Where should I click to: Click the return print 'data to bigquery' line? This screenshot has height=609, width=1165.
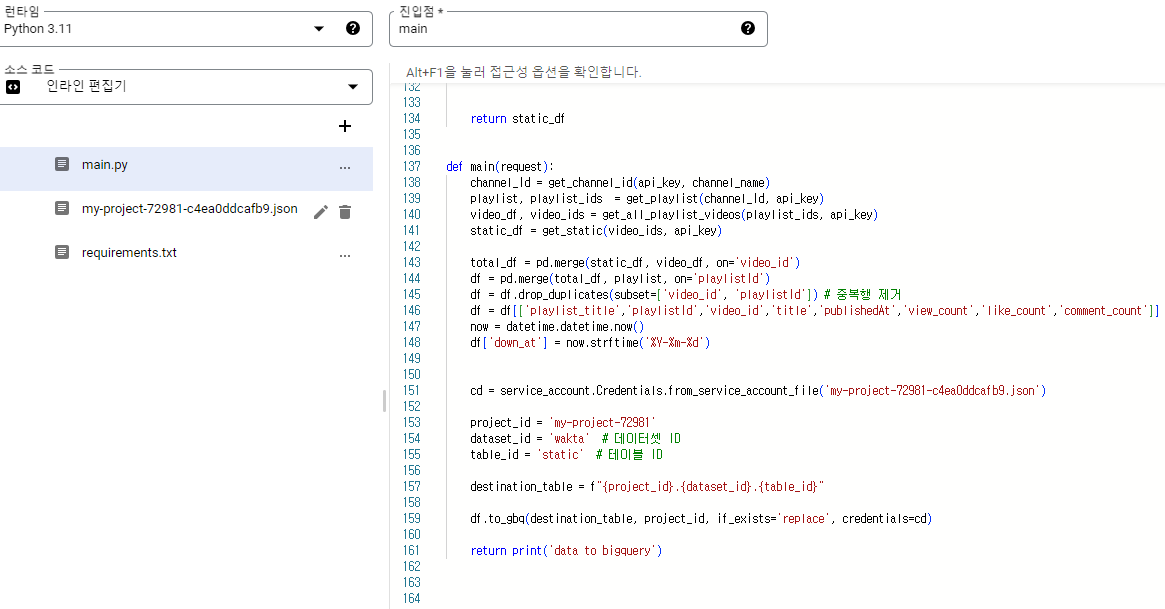point(566,551)
